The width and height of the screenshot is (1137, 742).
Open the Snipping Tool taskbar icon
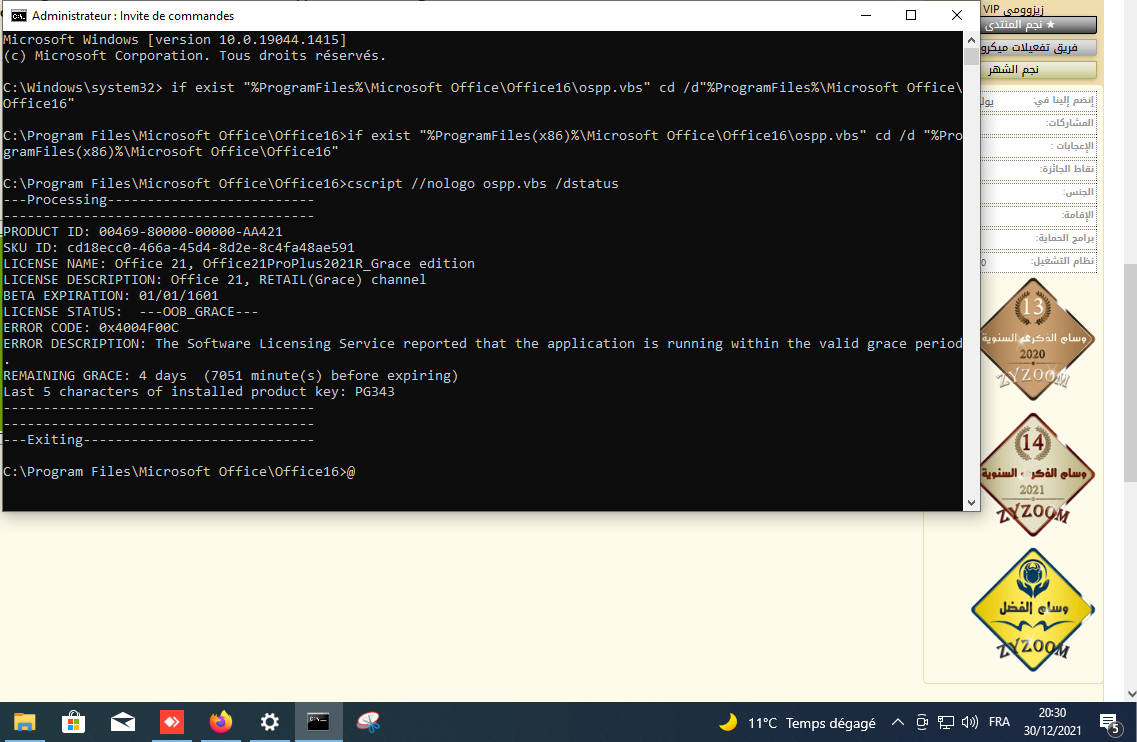coord(368,722)
